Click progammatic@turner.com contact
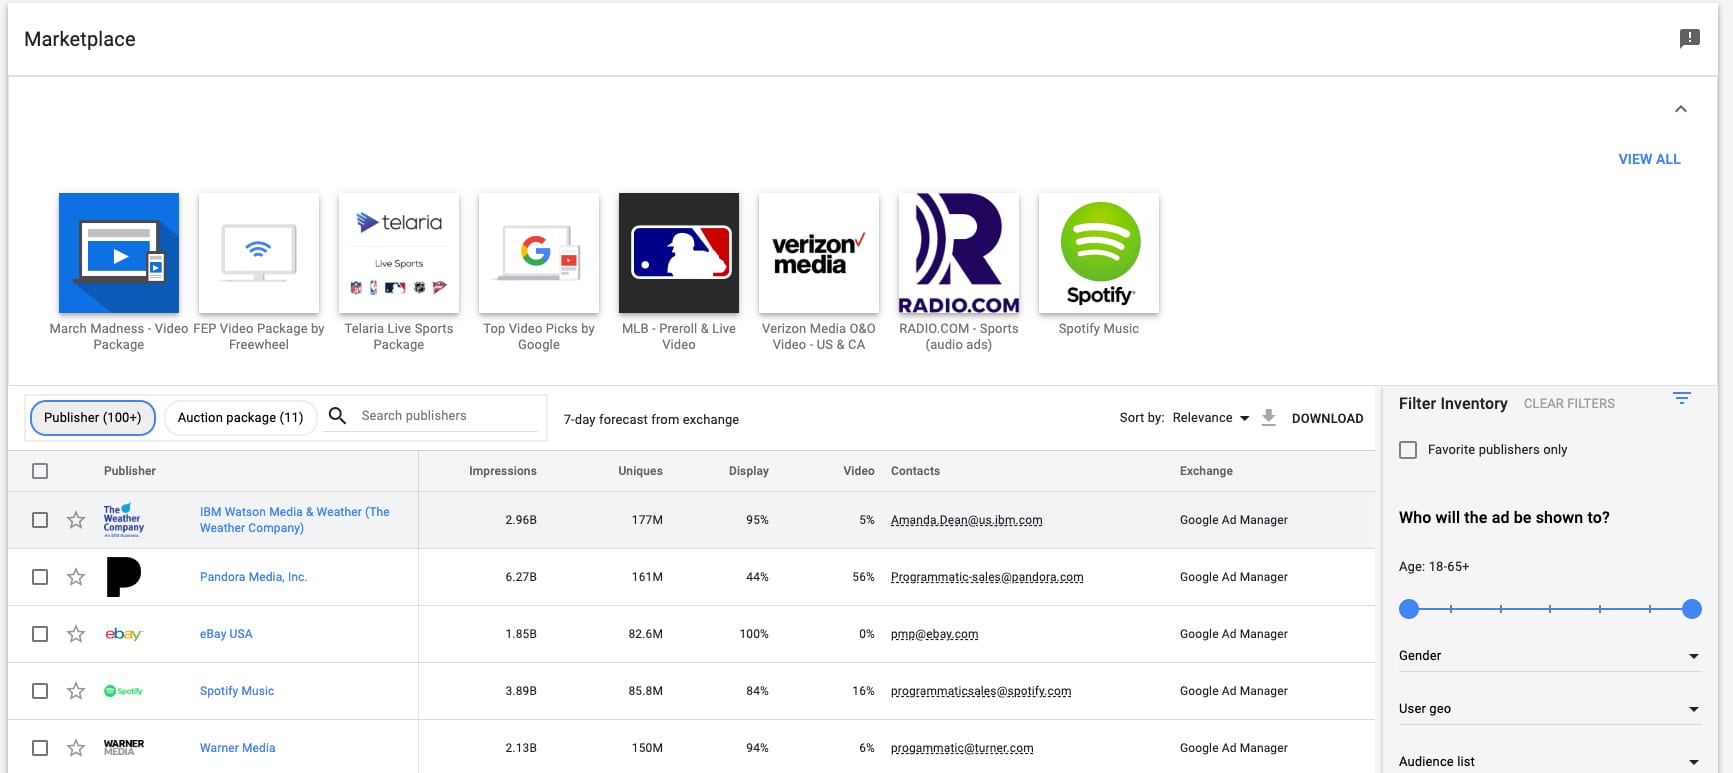The width and height of the screenshot is (1733, 773). pyautogui.click(x=962, y=748)
